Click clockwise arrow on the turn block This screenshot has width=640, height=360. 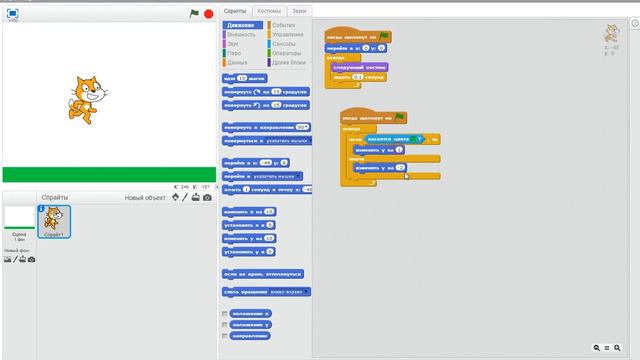coord(257,92)
